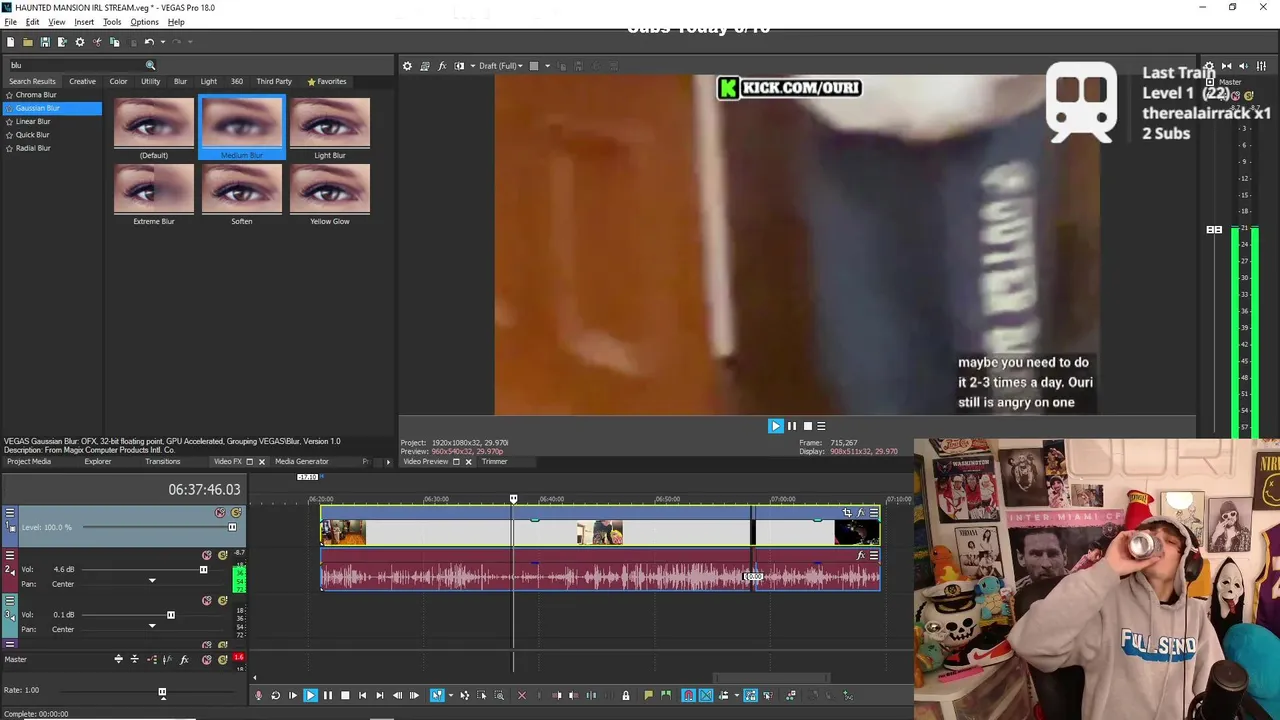Open the Favorites tab
Viewport: 1280px width, 720px height.
[327, 82]
